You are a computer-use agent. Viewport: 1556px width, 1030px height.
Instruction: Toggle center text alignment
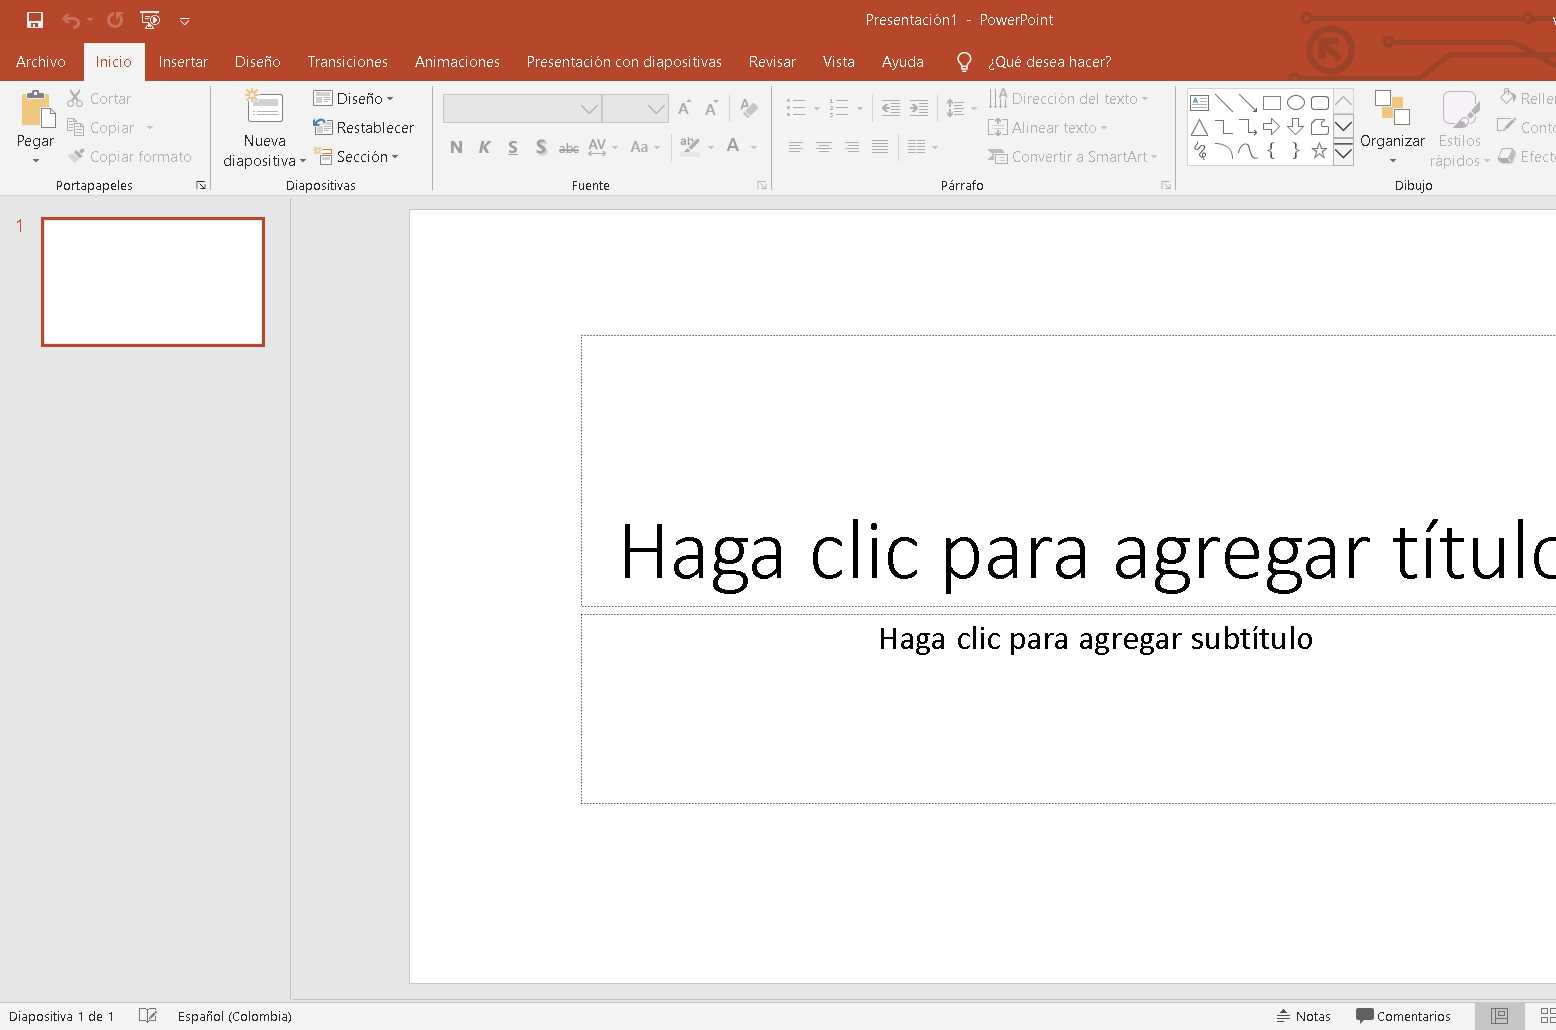[824, 147]
